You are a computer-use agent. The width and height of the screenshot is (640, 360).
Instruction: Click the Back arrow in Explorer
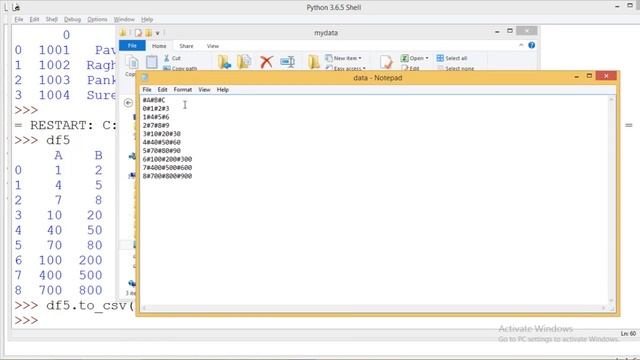pyautogui.click(x=128, y=103)
